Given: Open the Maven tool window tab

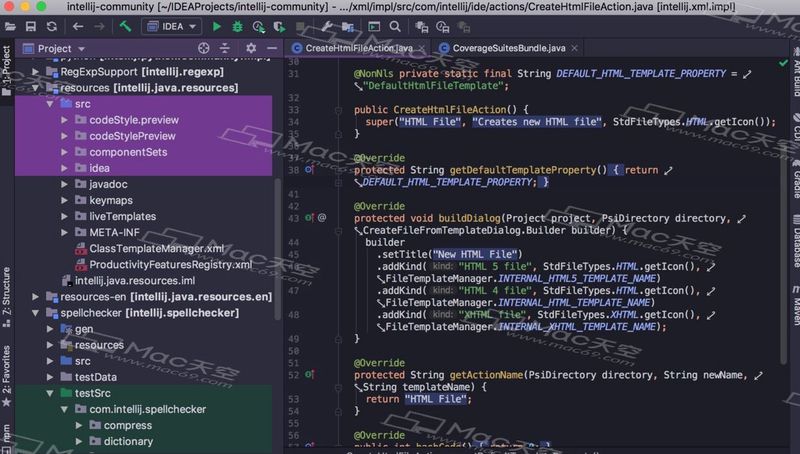Looking at the screenshot, I should click(796, 306).
